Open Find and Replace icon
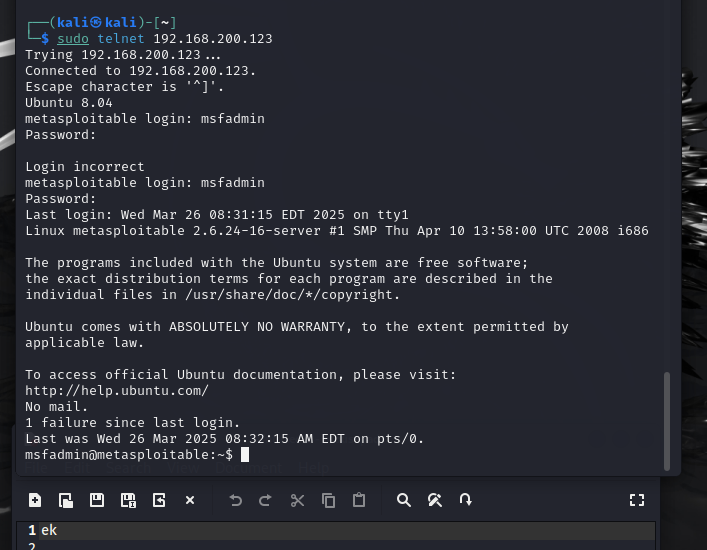707x550 pixels. point(435,500)
